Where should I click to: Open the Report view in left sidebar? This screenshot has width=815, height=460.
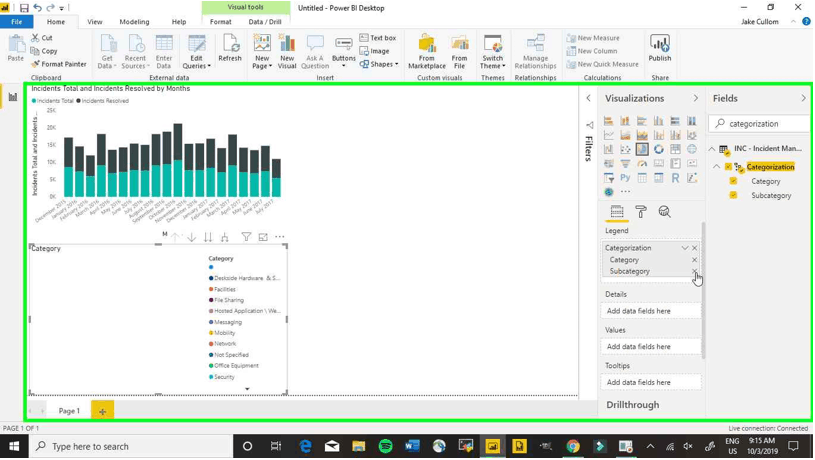12,97
